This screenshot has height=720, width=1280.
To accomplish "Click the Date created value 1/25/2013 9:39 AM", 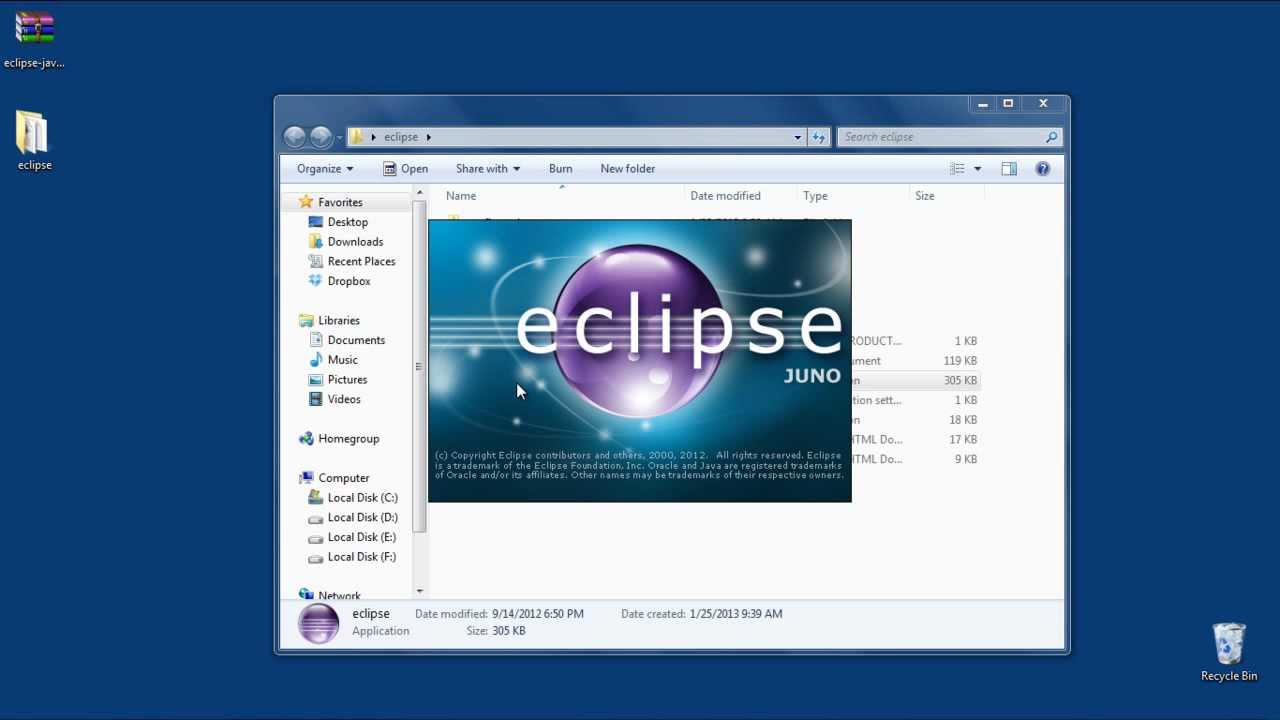I will click(736, 614).
